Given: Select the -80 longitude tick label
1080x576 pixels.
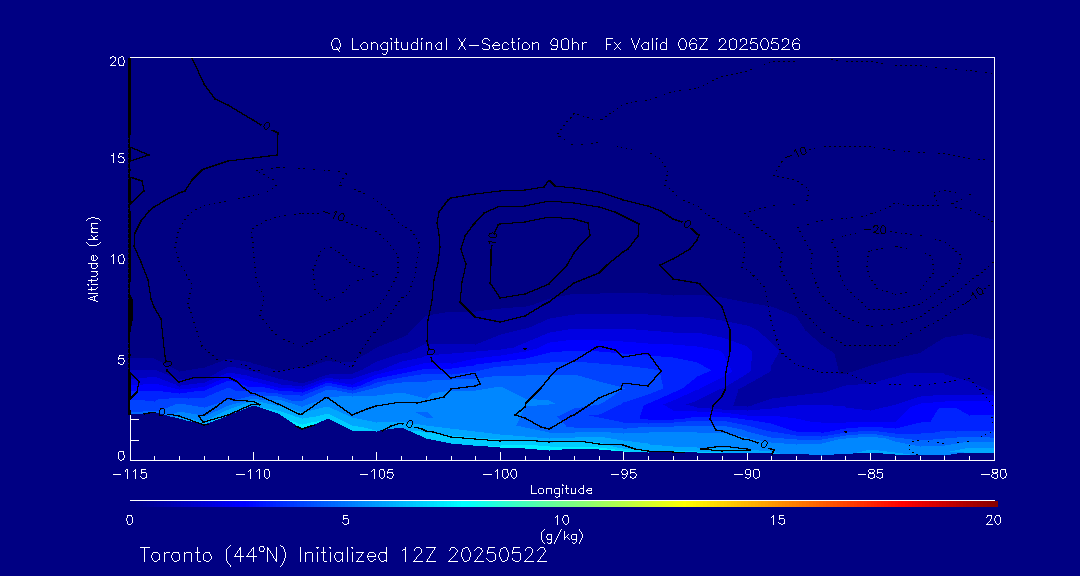Looking at the screenshot, I should pyautogui.click(x=994, y=475).
